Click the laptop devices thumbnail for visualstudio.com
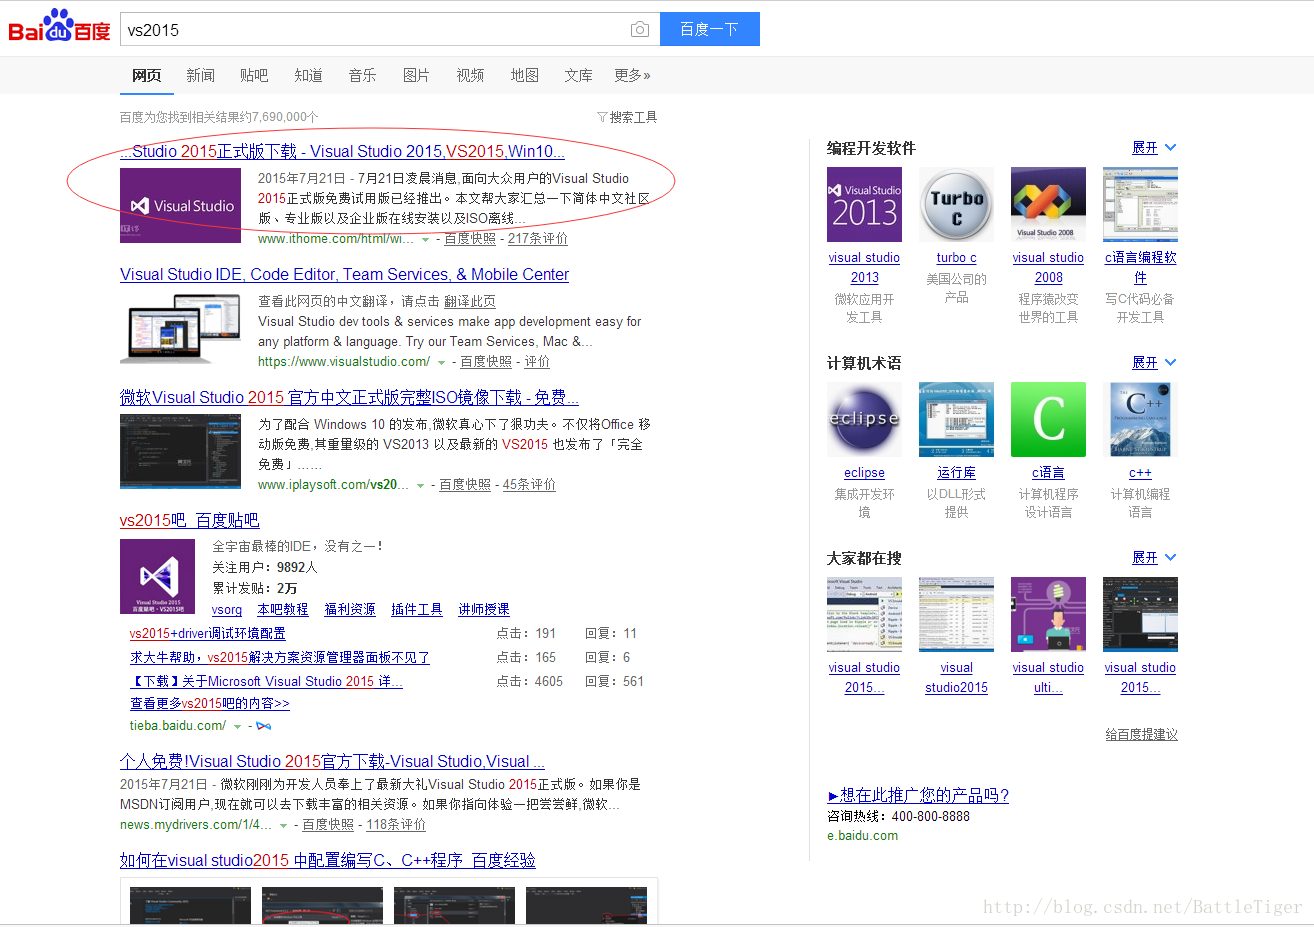The width and height of the screenshot is (1314, 927). (x=180, y=328)
